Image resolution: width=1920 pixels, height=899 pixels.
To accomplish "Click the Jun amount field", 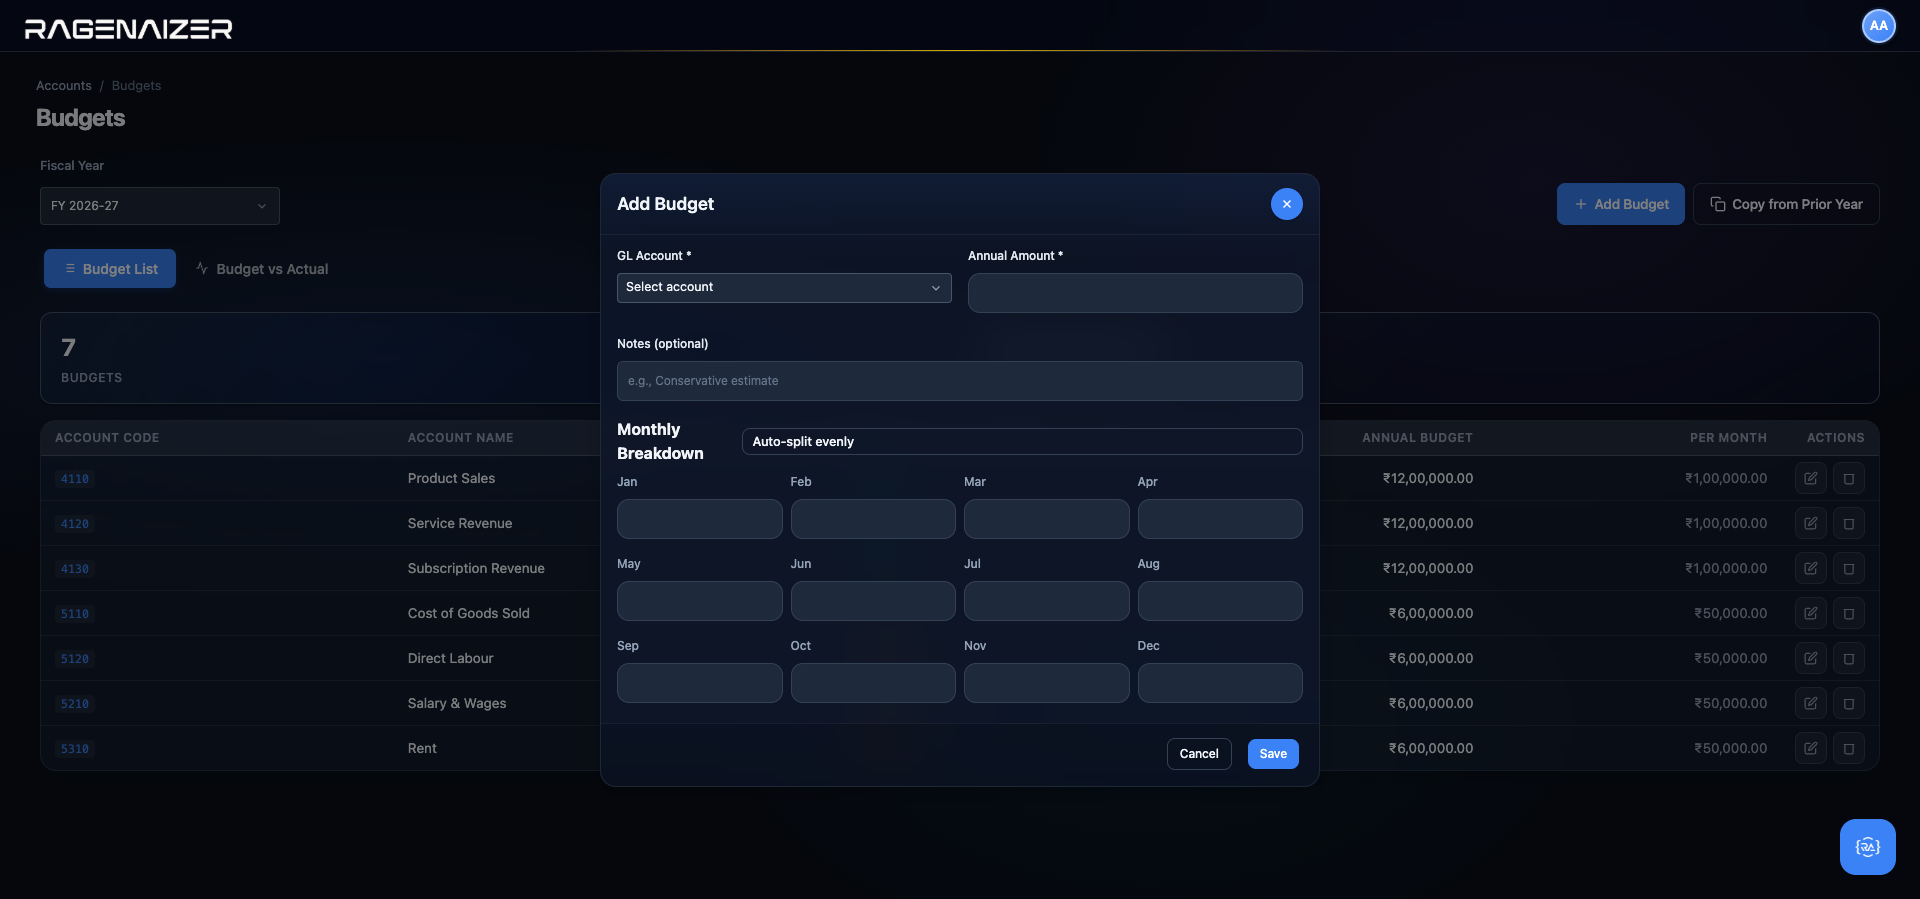I will [873, 601].
